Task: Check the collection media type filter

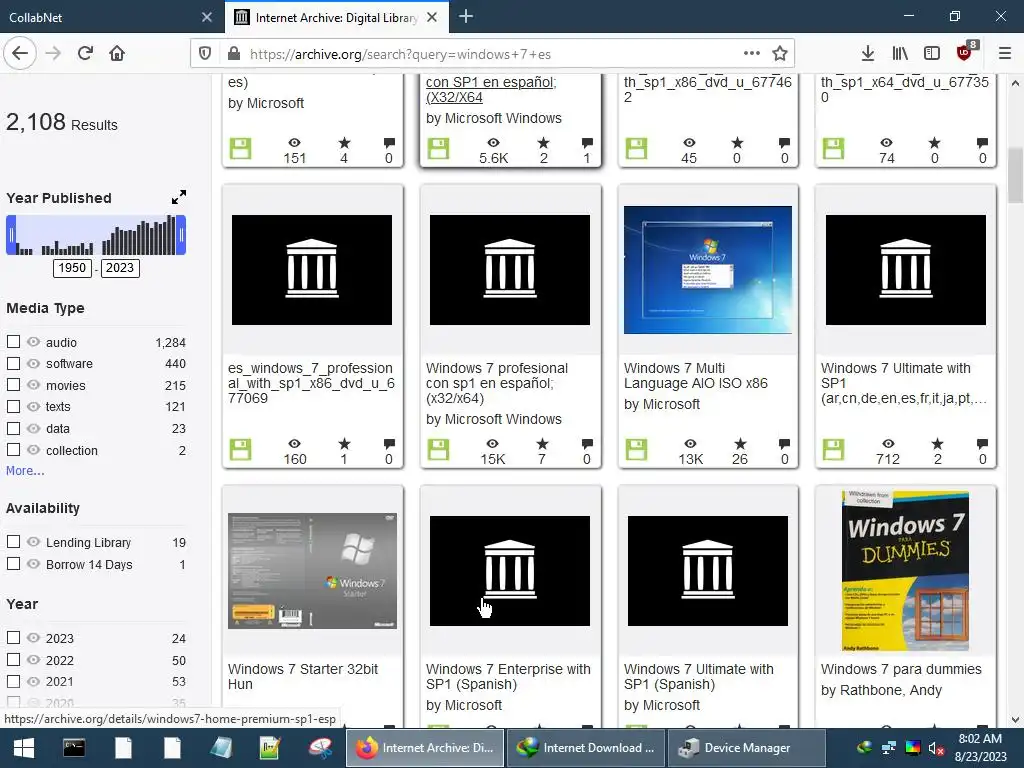Action: 13,450
